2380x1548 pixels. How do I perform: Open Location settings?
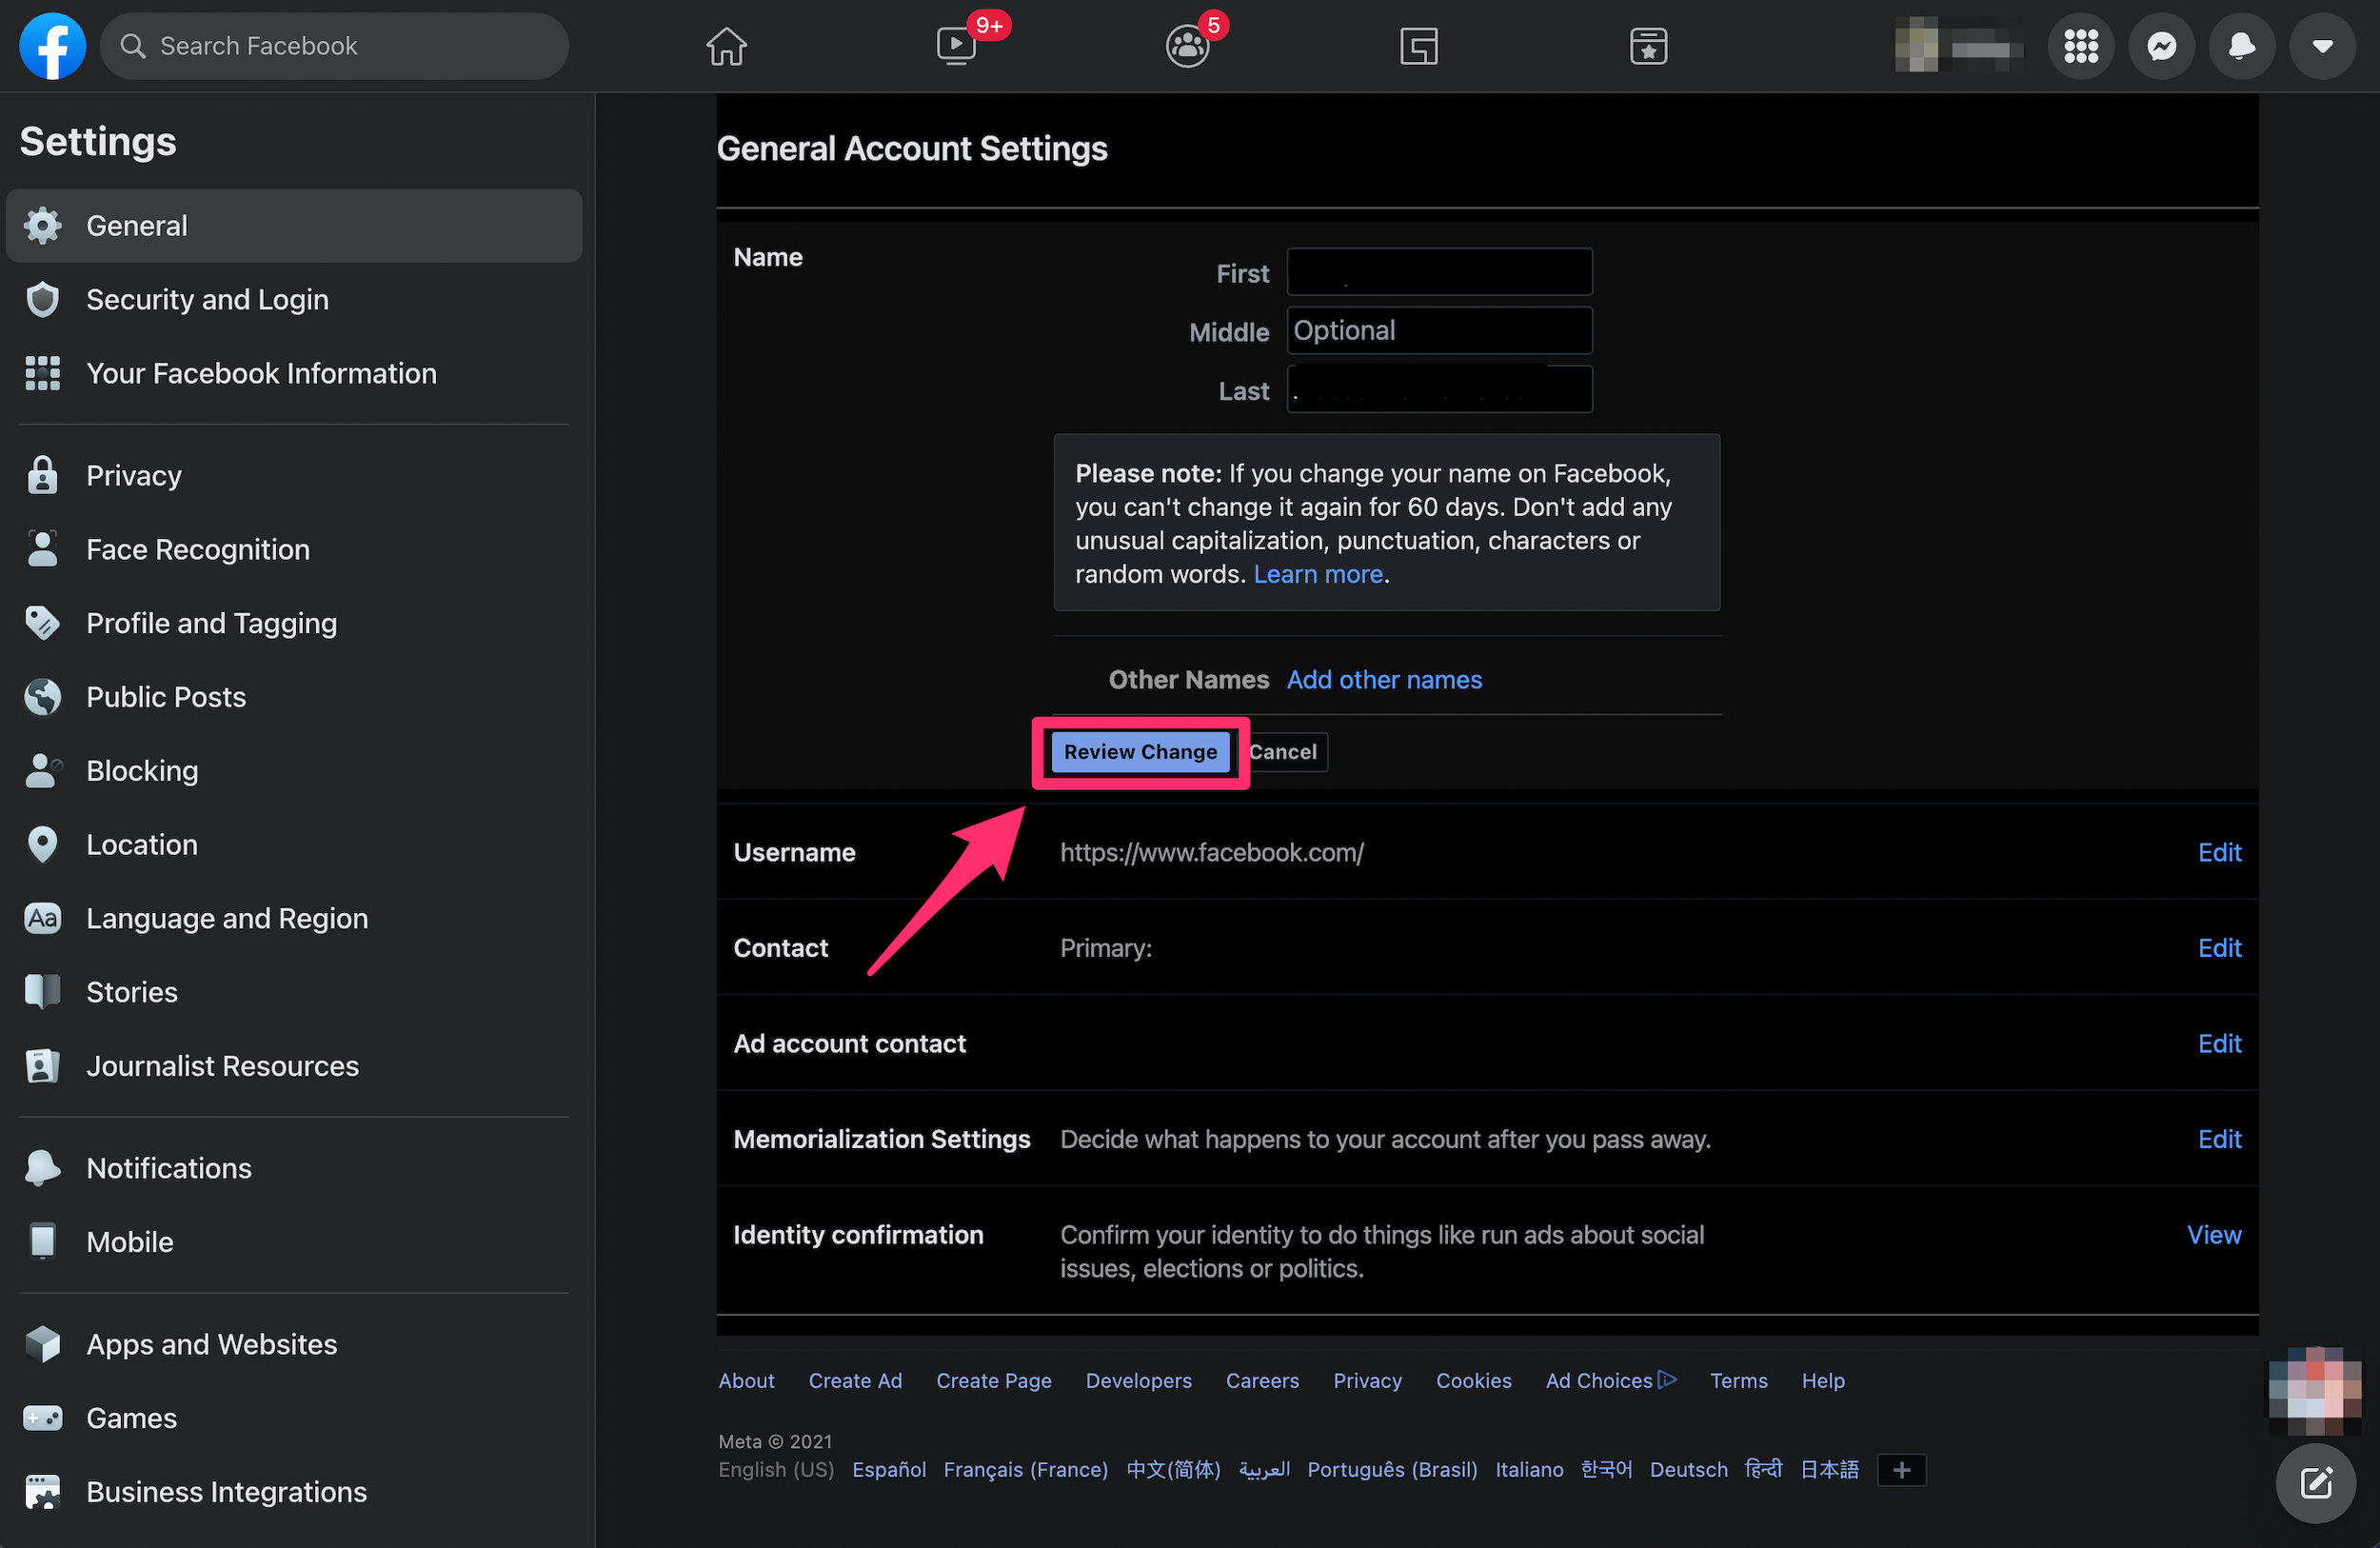[x=294, y=845]
